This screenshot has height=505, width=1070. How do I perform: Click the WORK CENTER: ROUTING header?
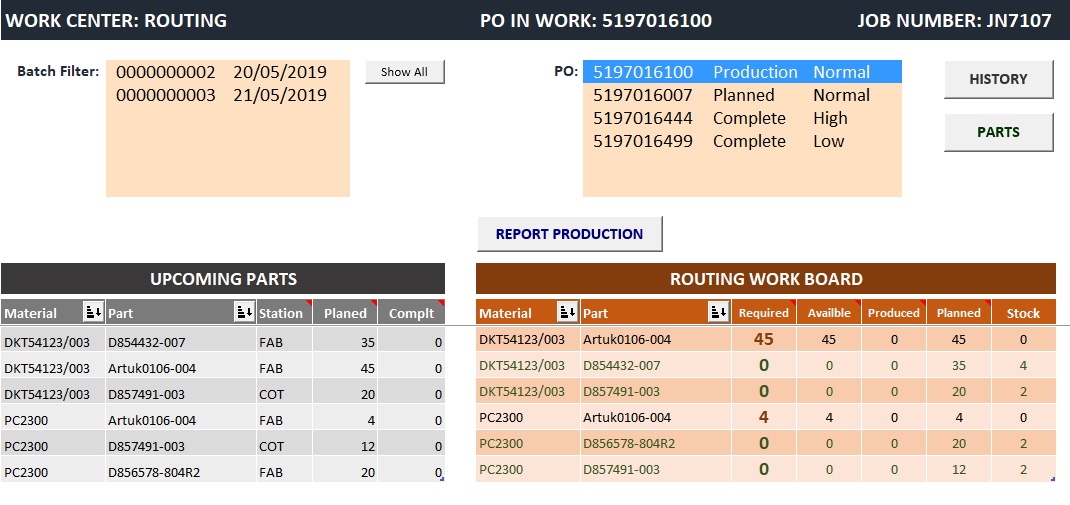[116, 20]
